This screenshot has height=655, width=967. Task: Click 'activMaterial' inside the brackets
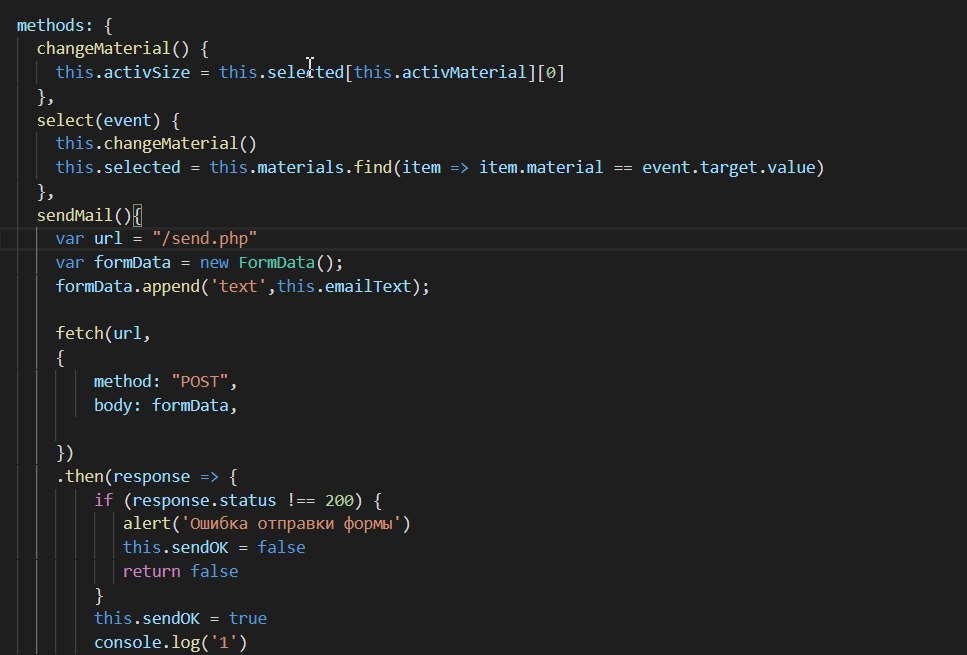point(464,73)
